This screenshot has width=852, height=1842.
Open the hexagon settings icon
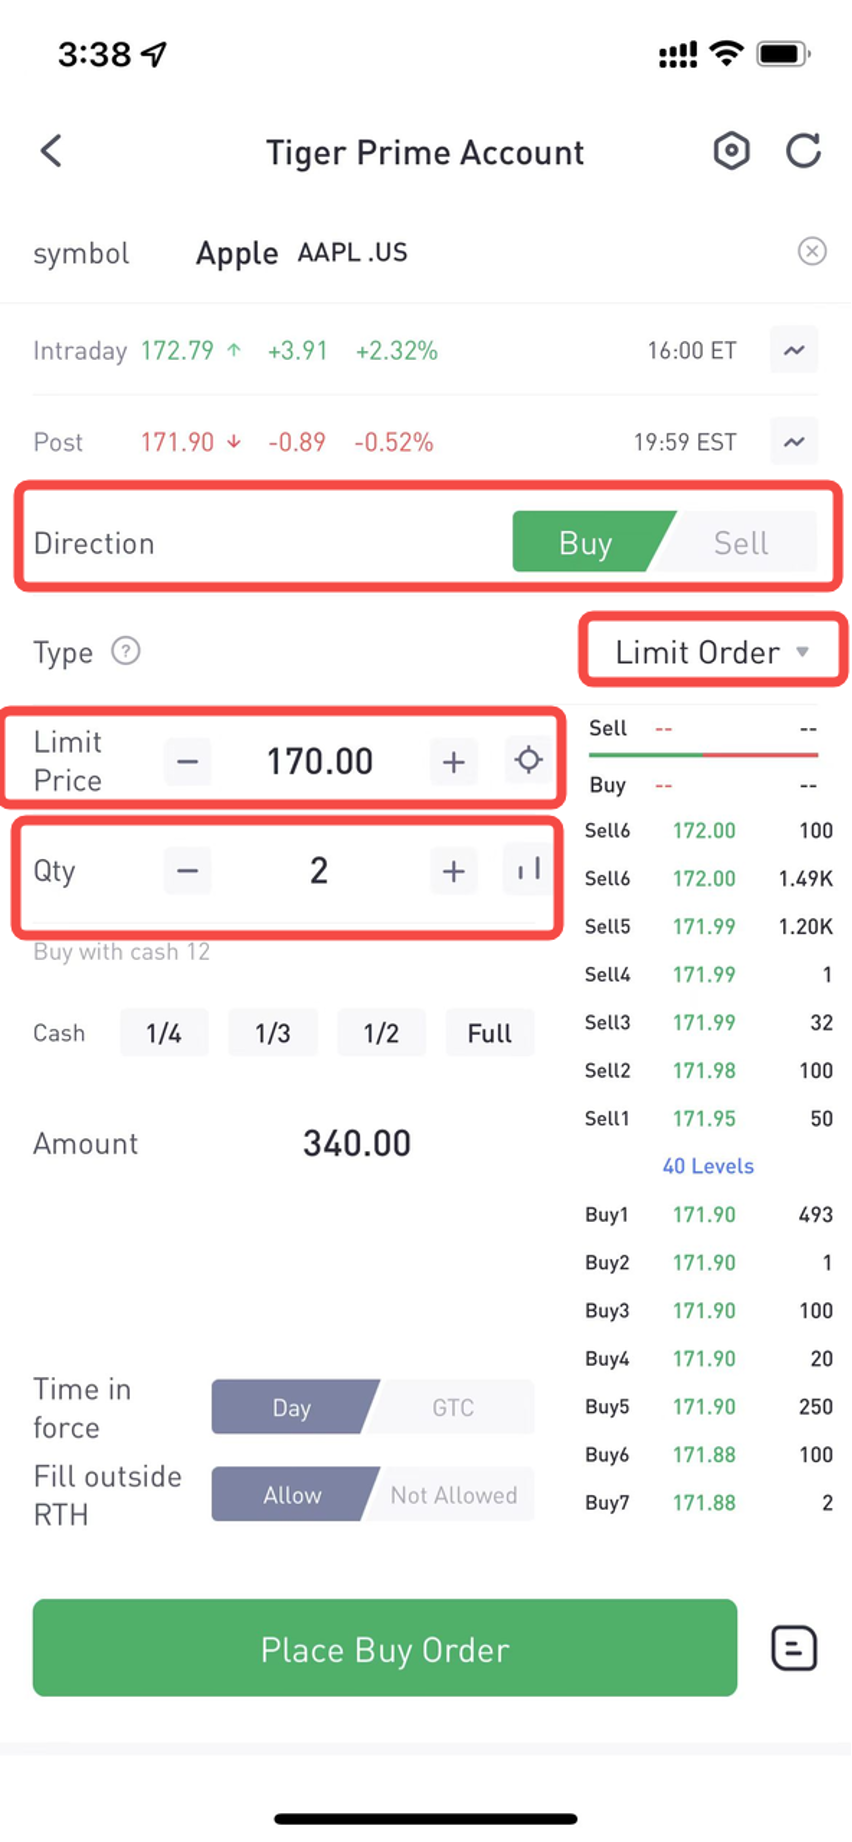(731, 151)
